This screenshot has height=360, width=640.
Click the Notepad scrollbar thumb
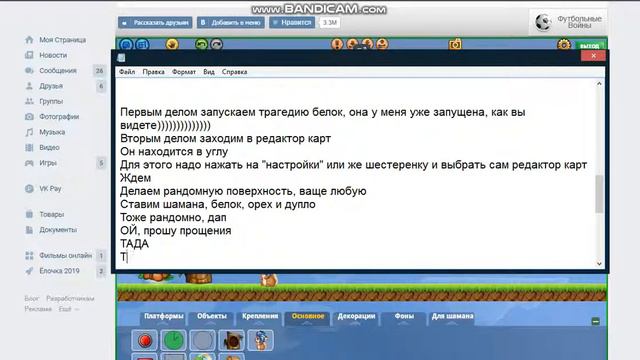(x=599, y=194)
